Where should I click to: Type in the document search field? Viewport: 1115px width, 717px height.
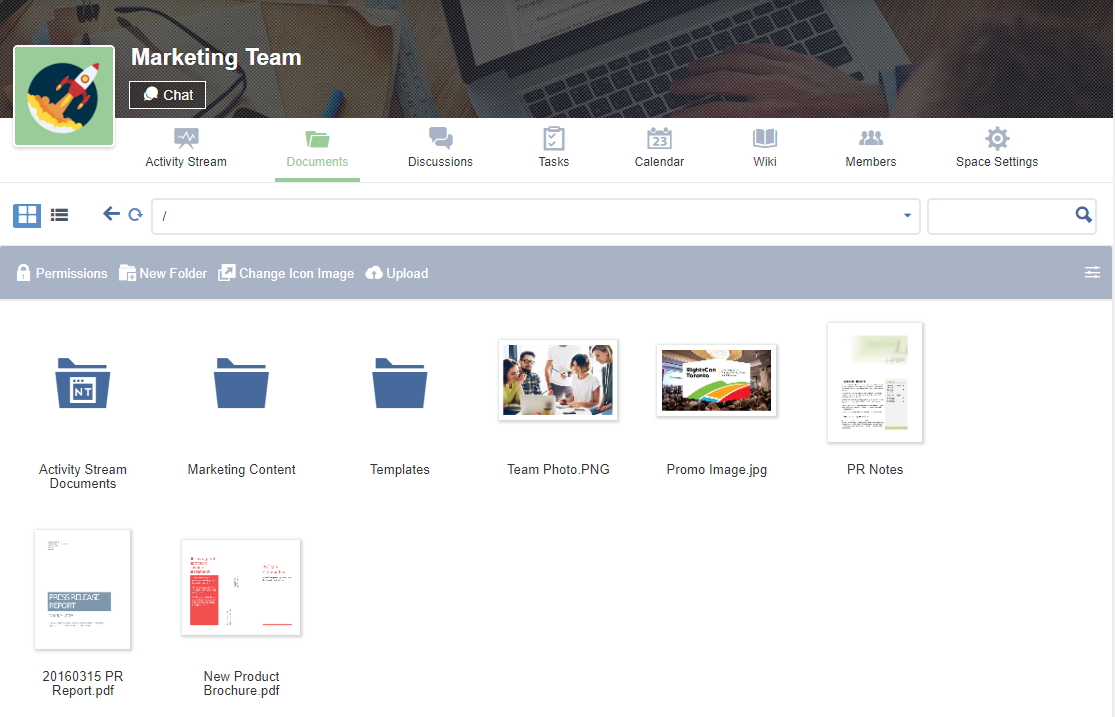pos(1000,216)
